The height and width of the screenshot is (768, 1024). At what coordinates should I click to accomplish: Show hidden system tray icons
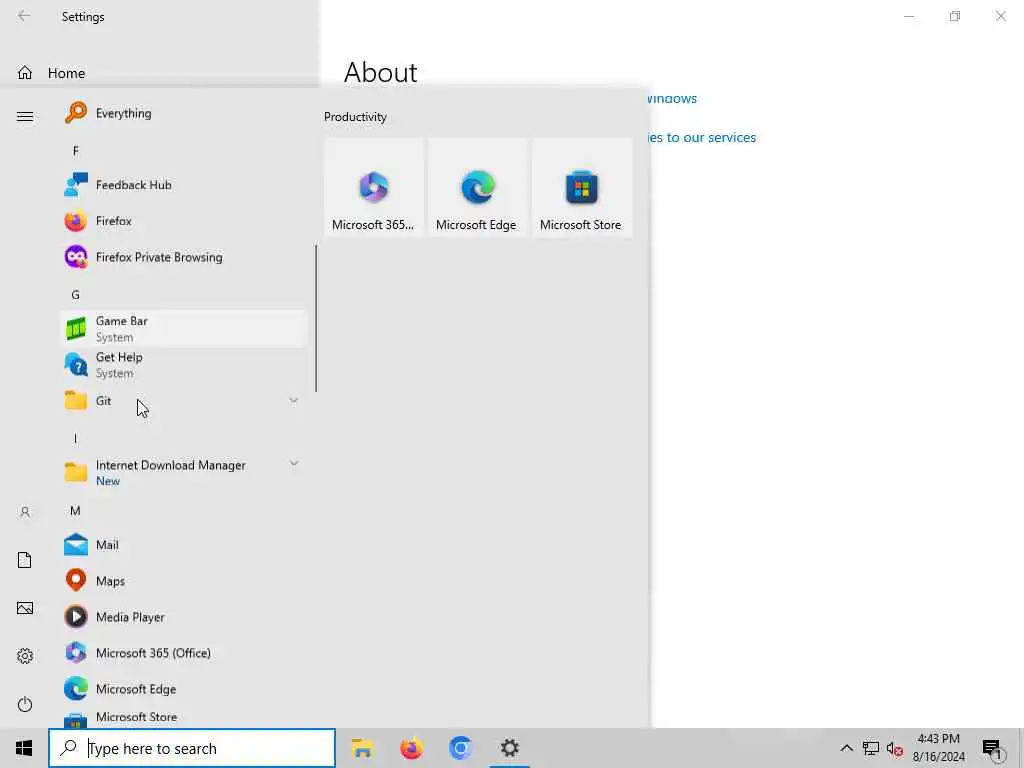click(x=846, y=748)
